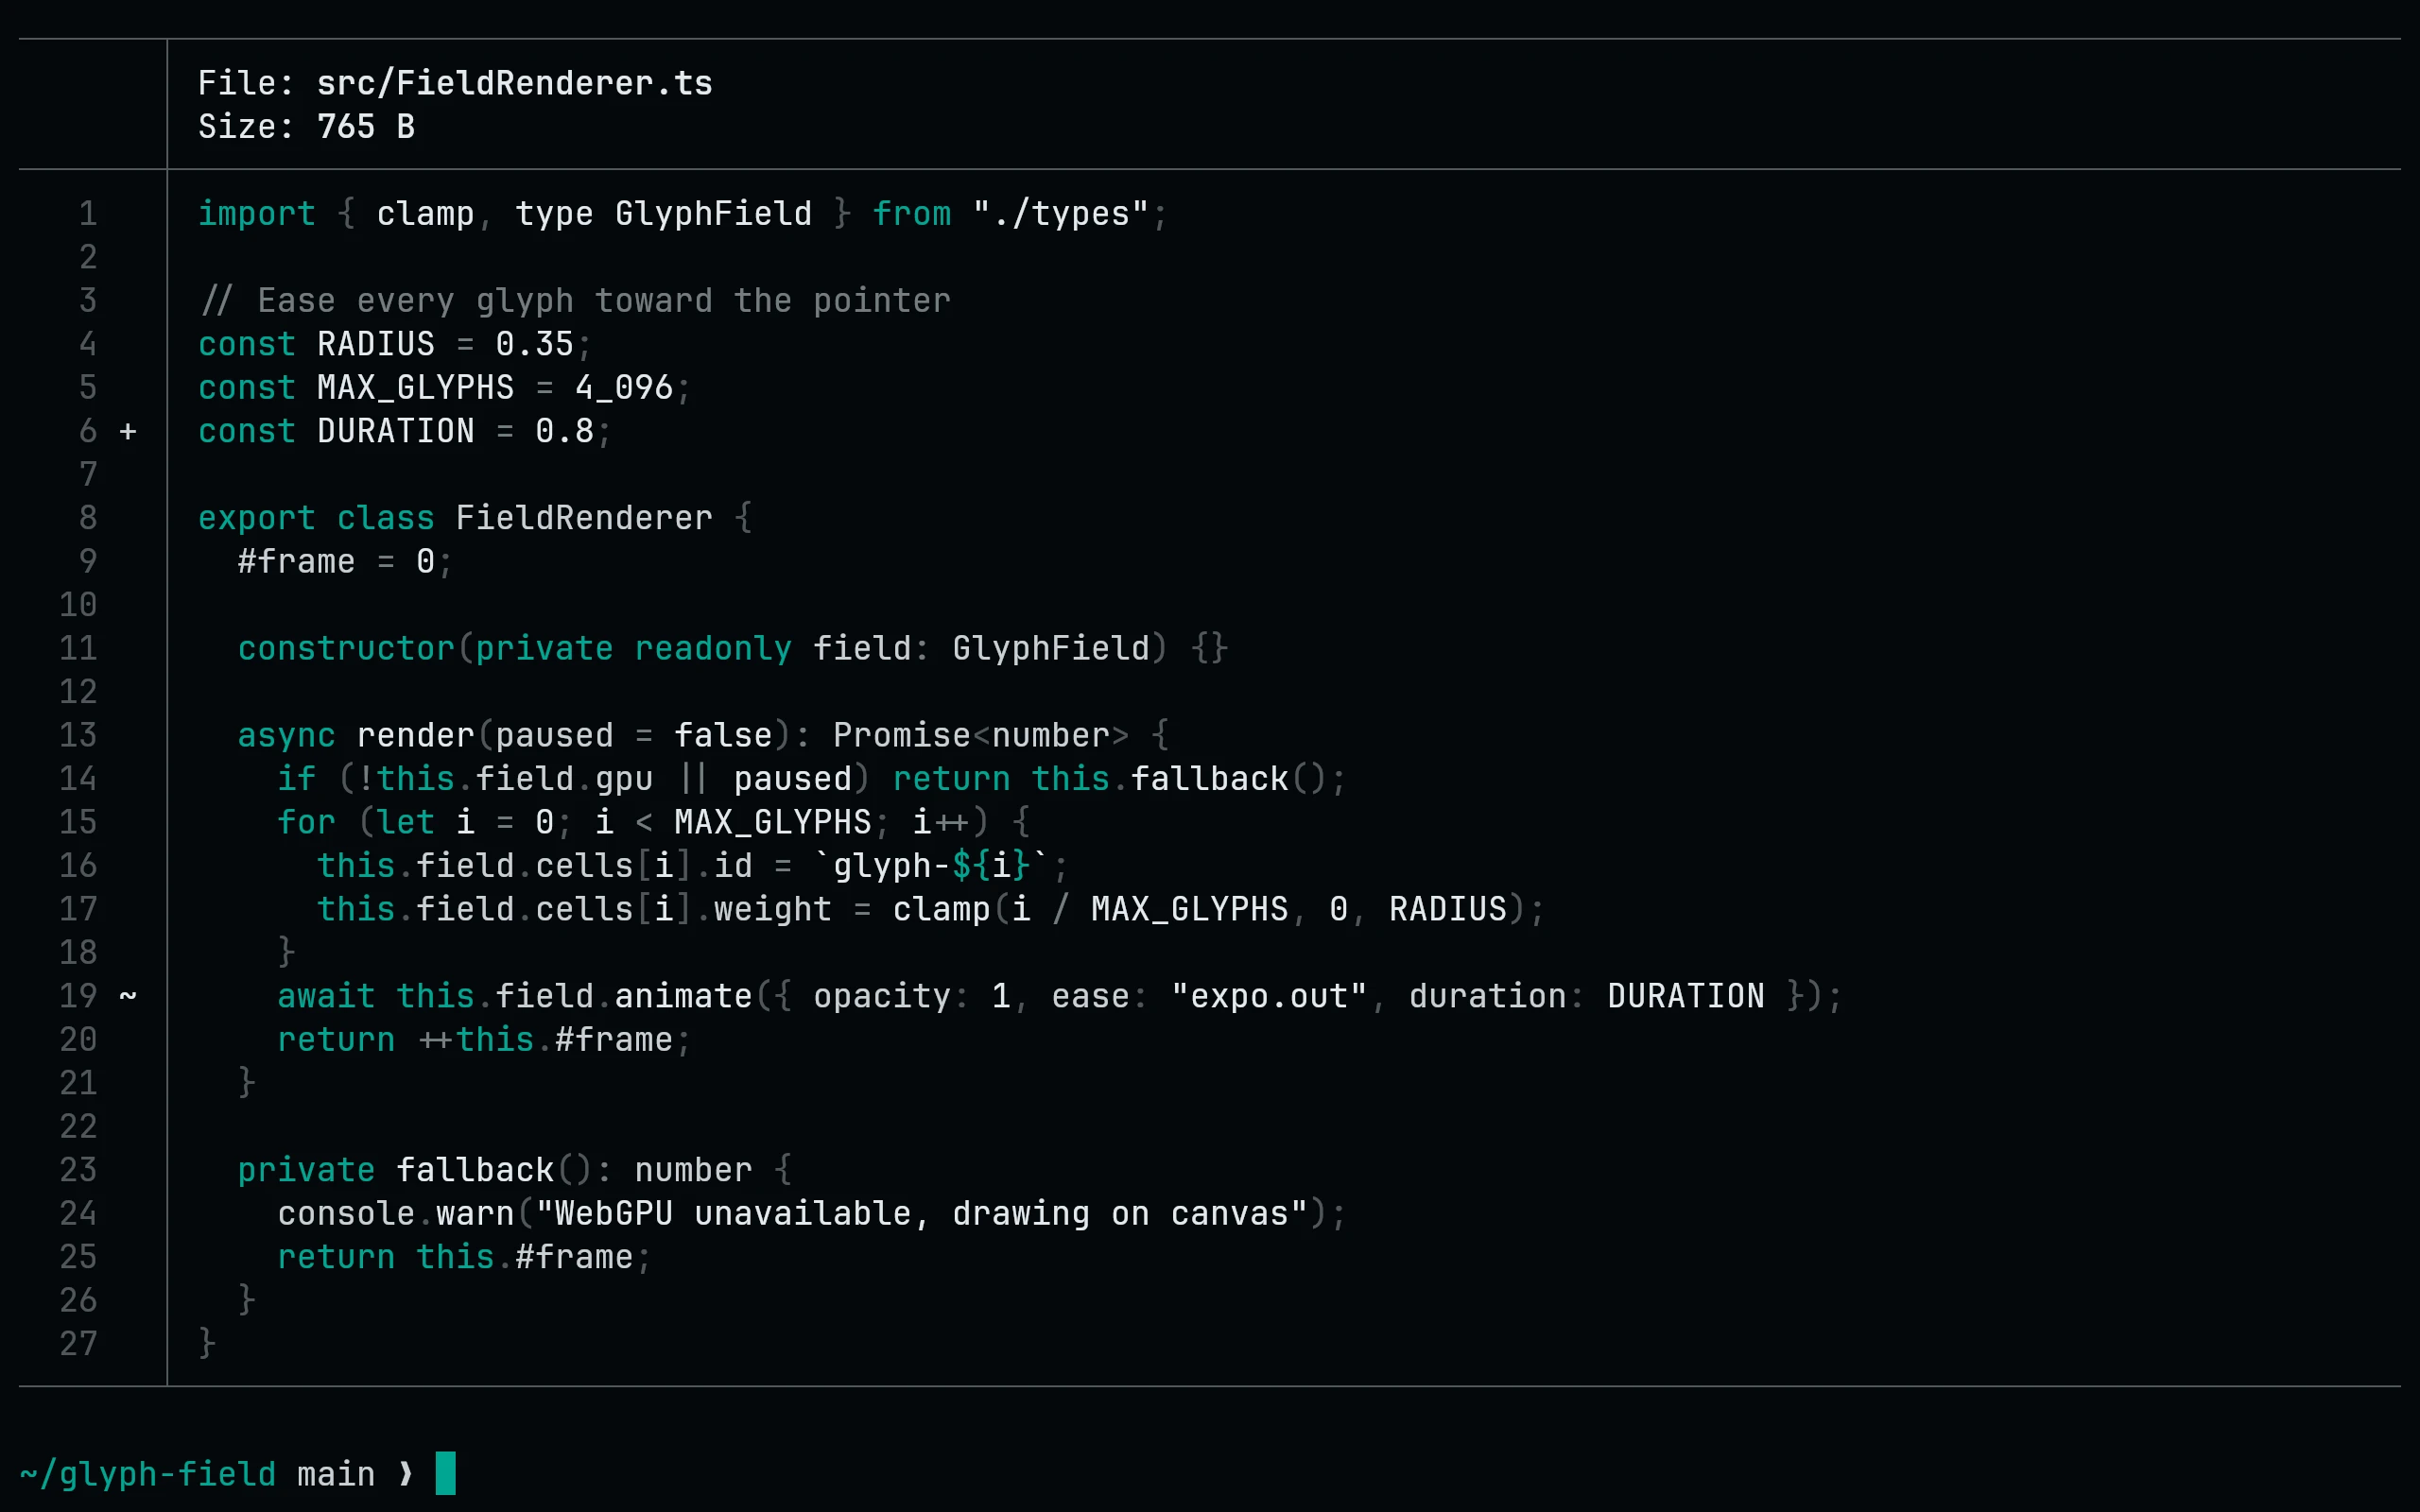Image resolution: width=2420 pixels, height=1512 pixels.
Task: Click 'Promise<number>' return type on line 13
Action: (981, 736)
